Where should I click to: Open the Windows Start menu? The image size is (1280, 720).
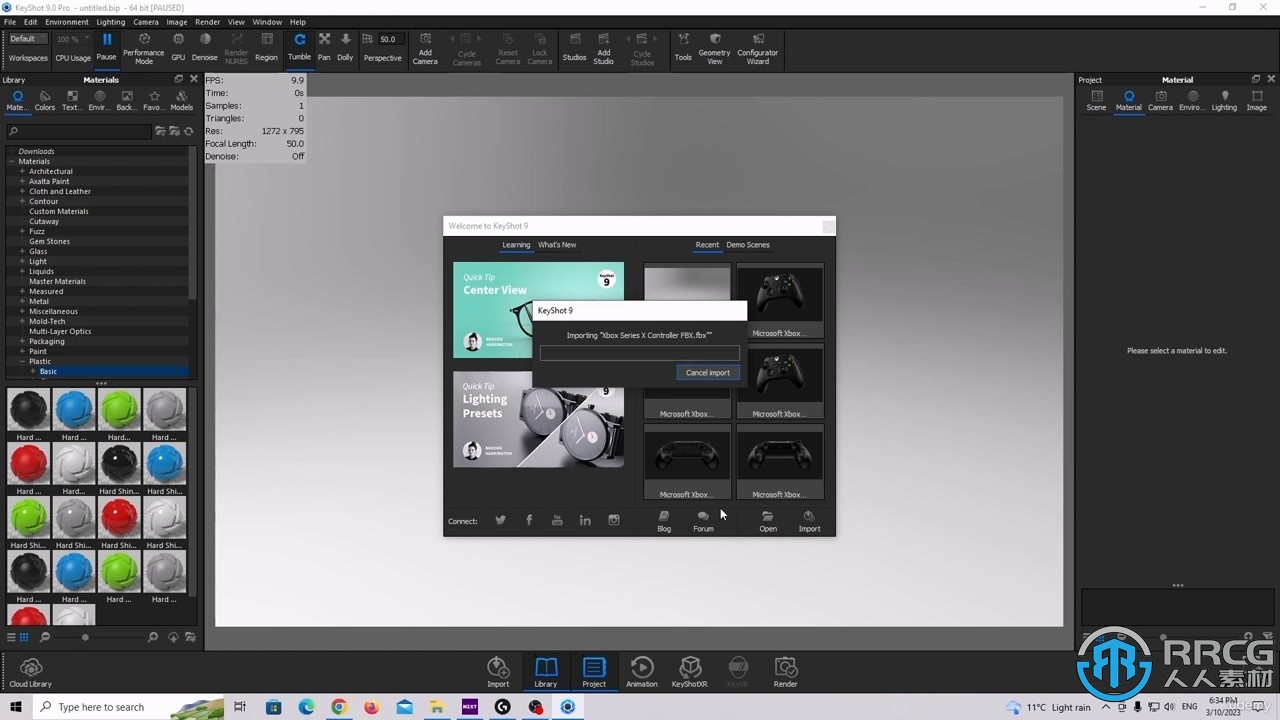coord(16,707)
